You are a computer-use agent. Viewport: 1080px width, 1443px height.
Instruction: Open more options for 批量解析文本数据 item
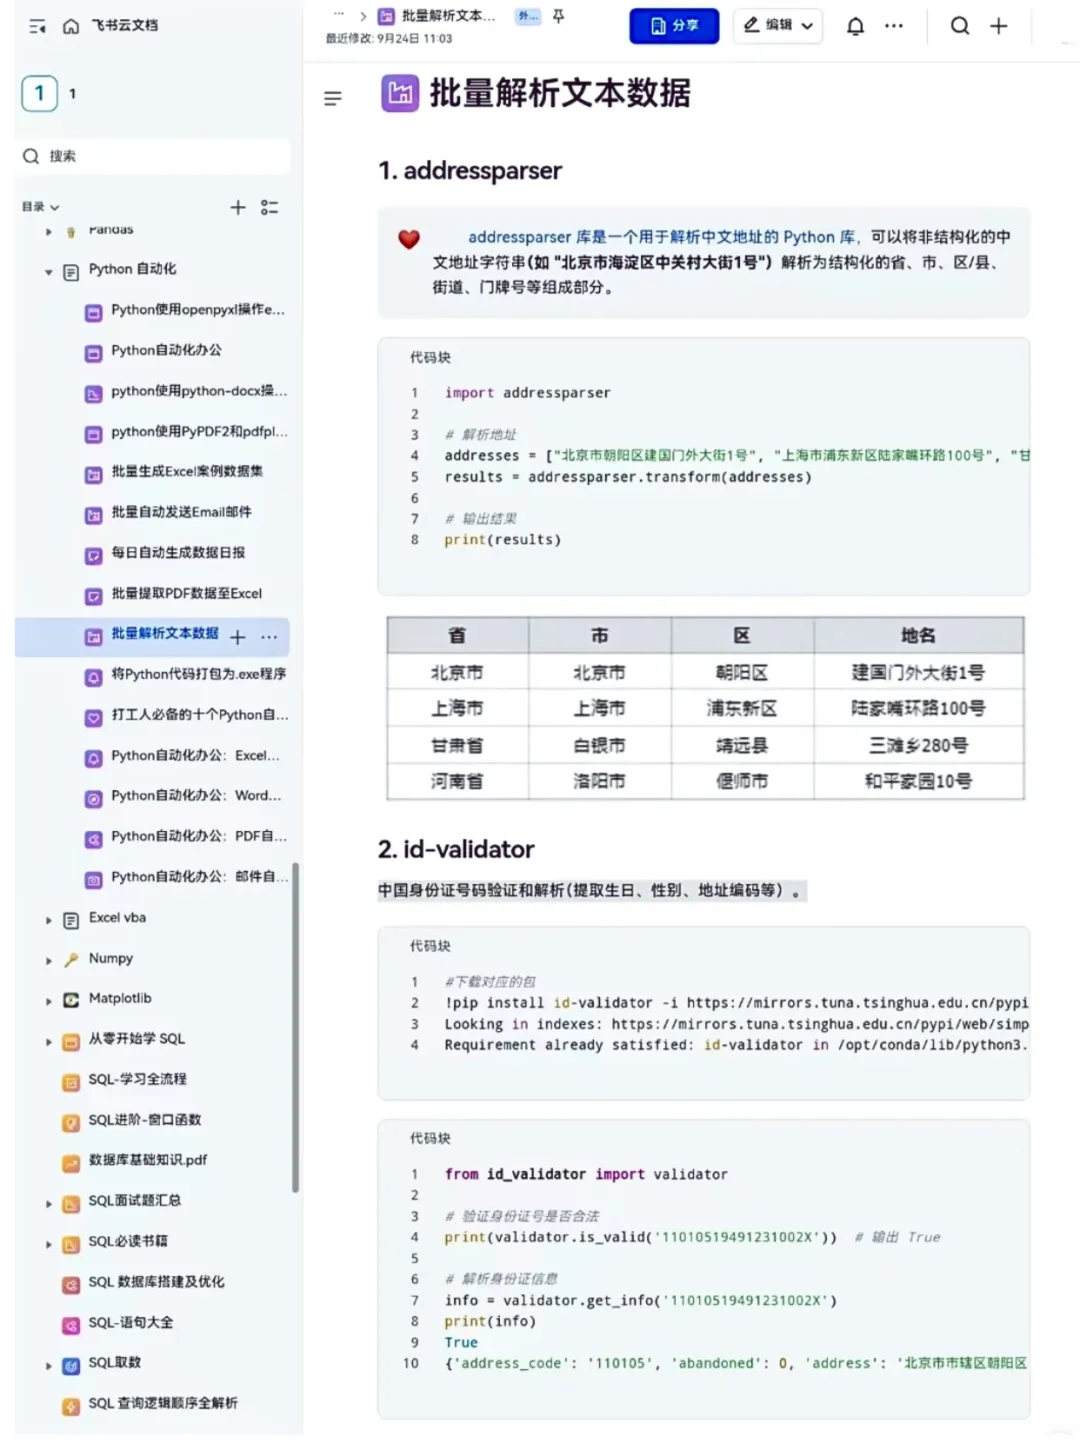(x=269, y=637)
